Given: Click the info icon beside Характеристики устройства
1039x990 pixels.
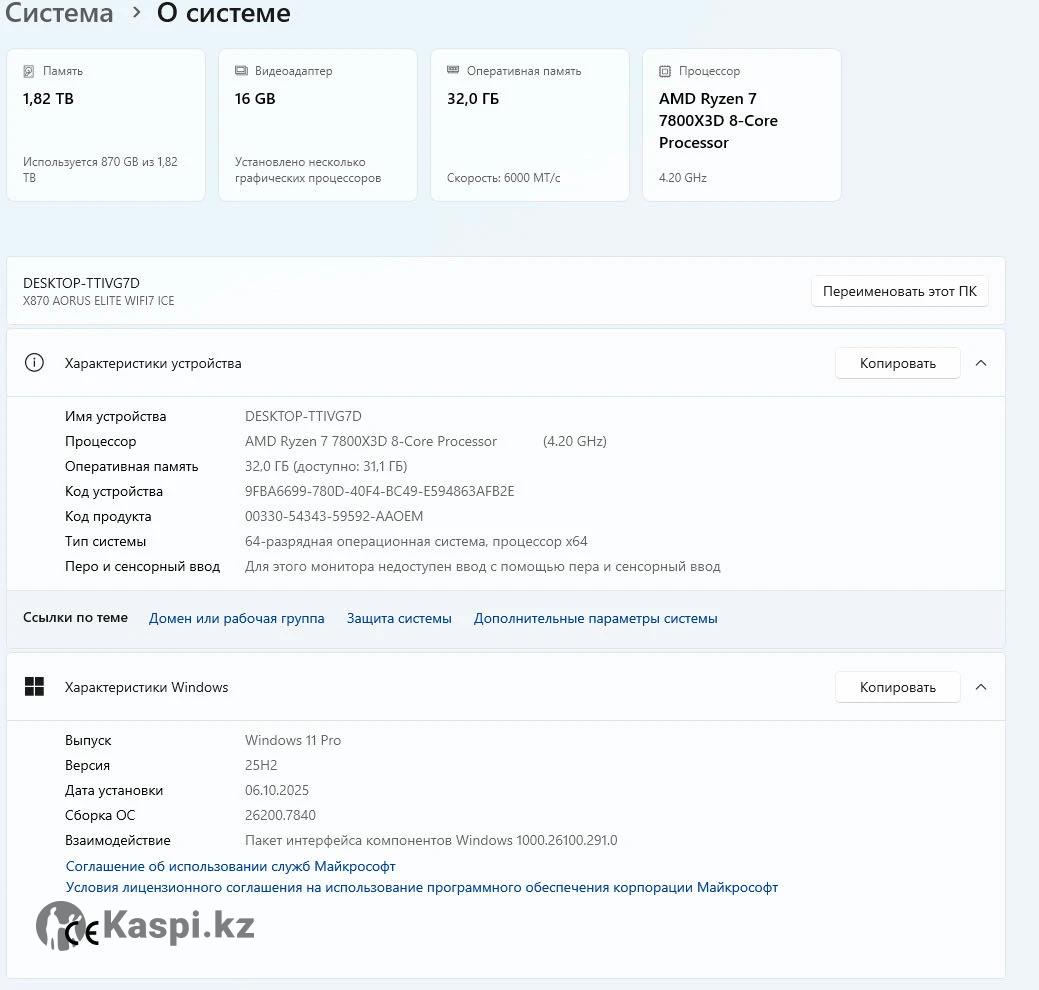Looking at the screenshot, I should 34,363.
